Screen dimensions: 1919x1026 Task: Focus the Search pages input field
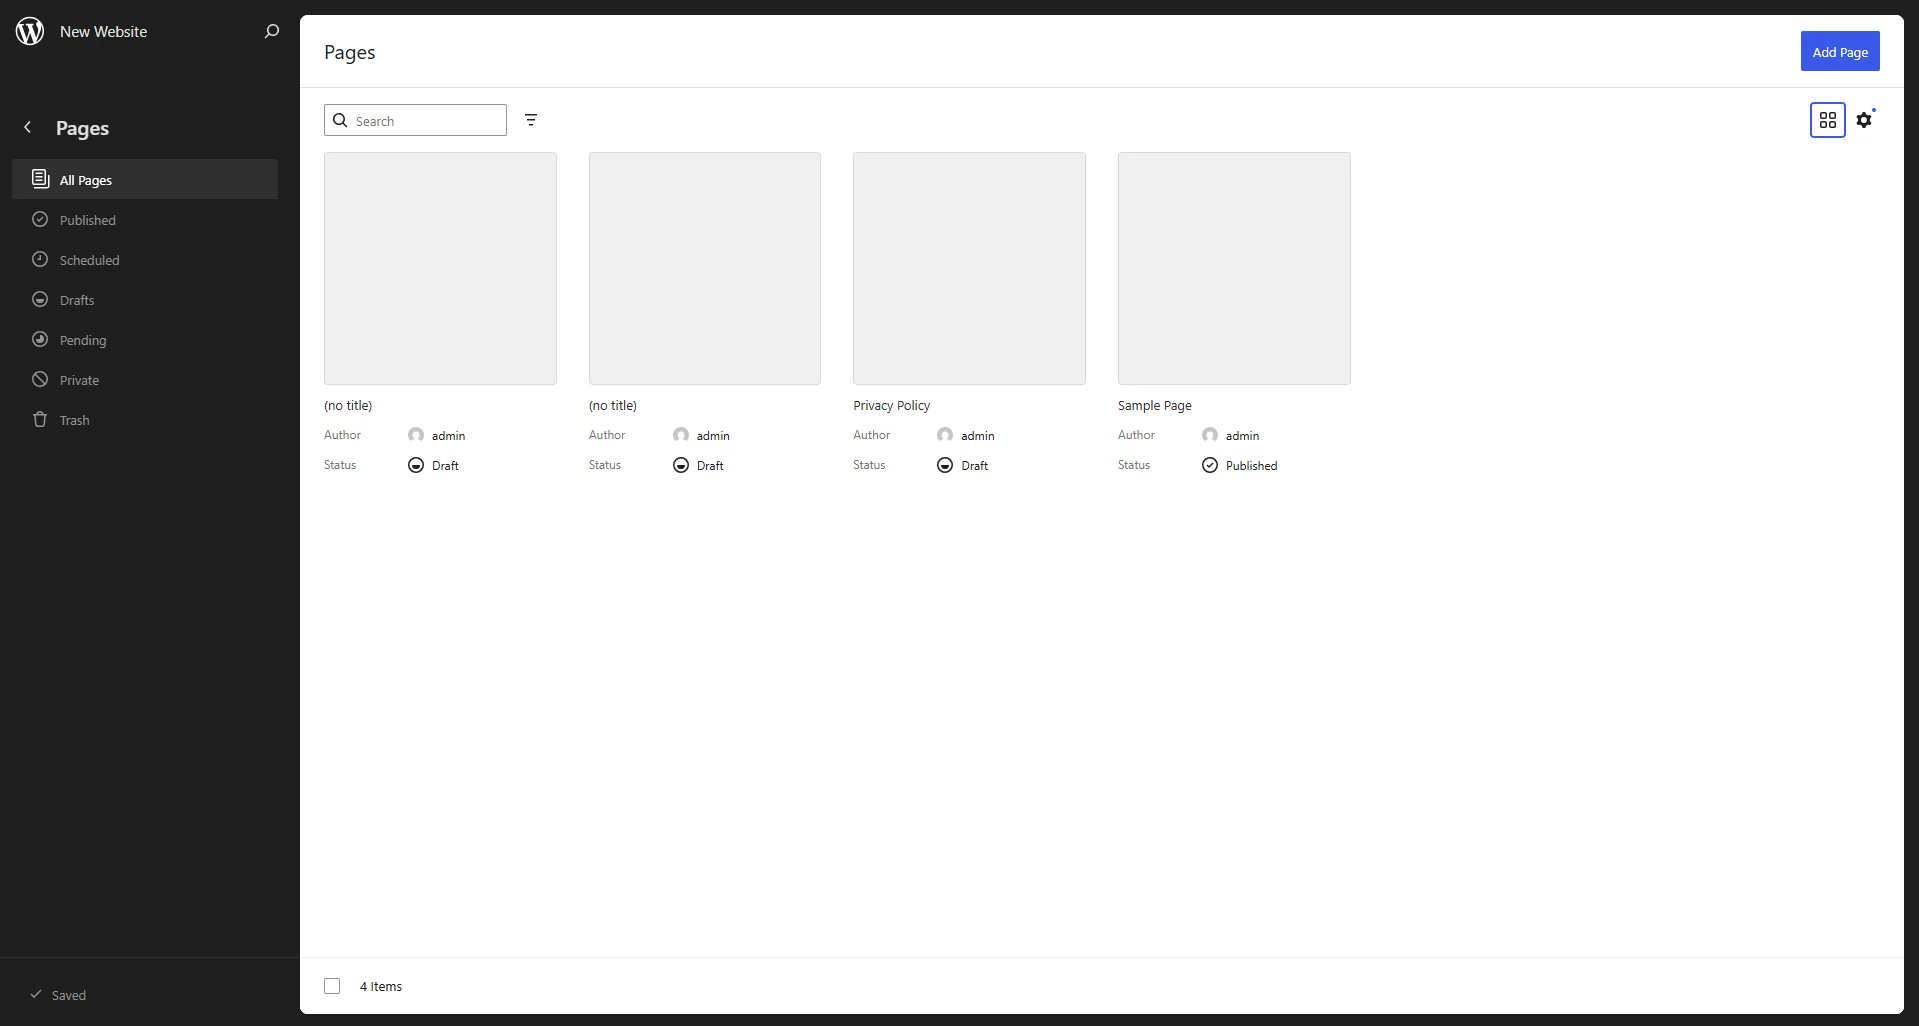click(x=415, y=120)
